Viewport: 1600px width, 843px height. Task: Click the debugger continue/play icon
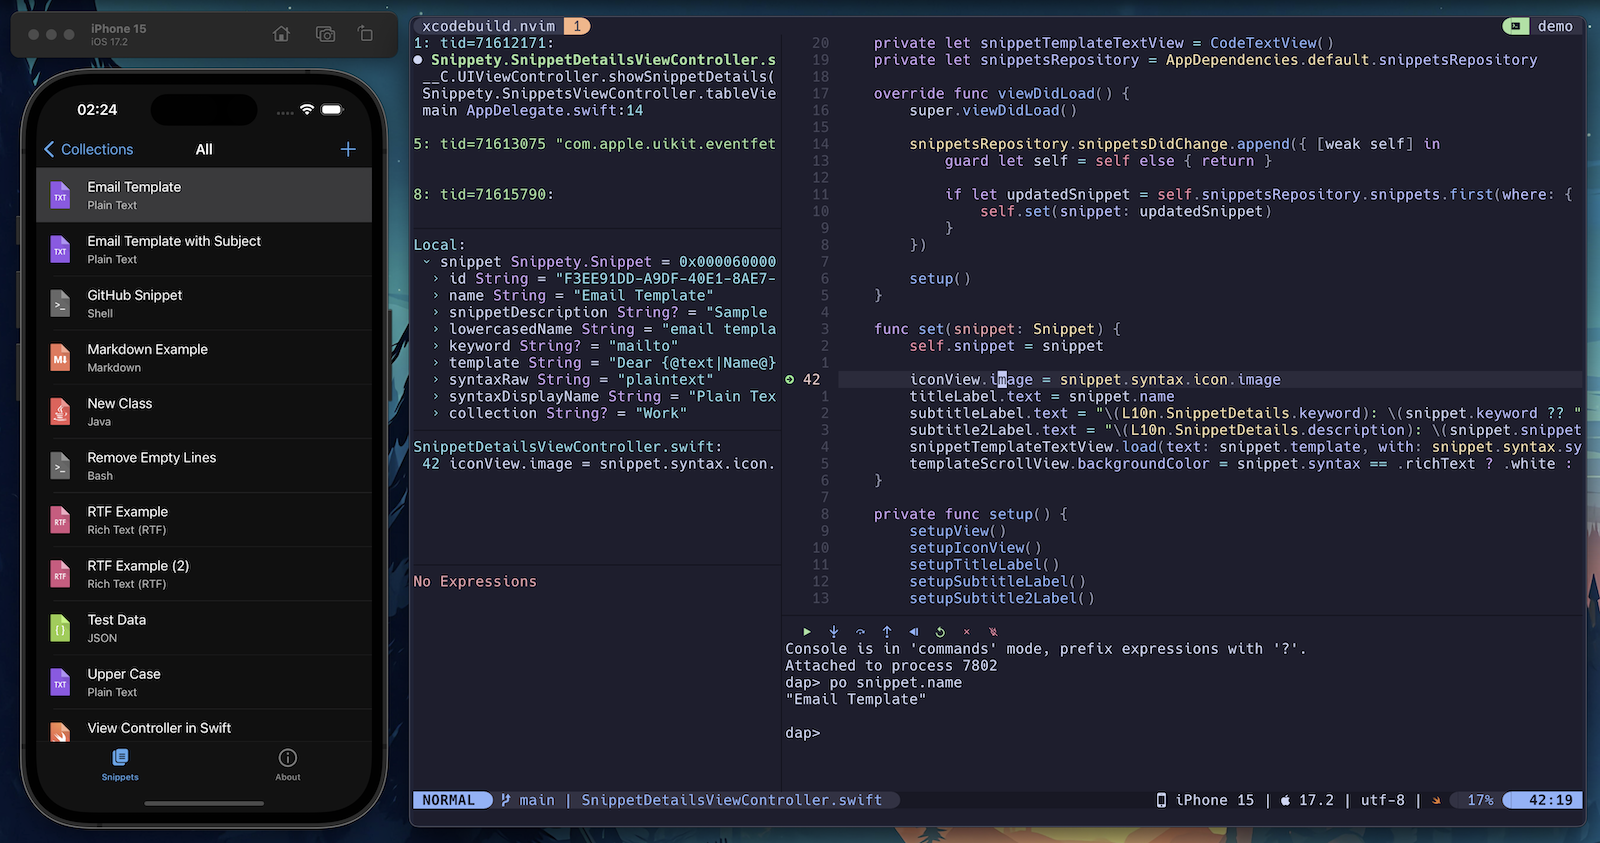pyautogui.click(x=807, y=632)
